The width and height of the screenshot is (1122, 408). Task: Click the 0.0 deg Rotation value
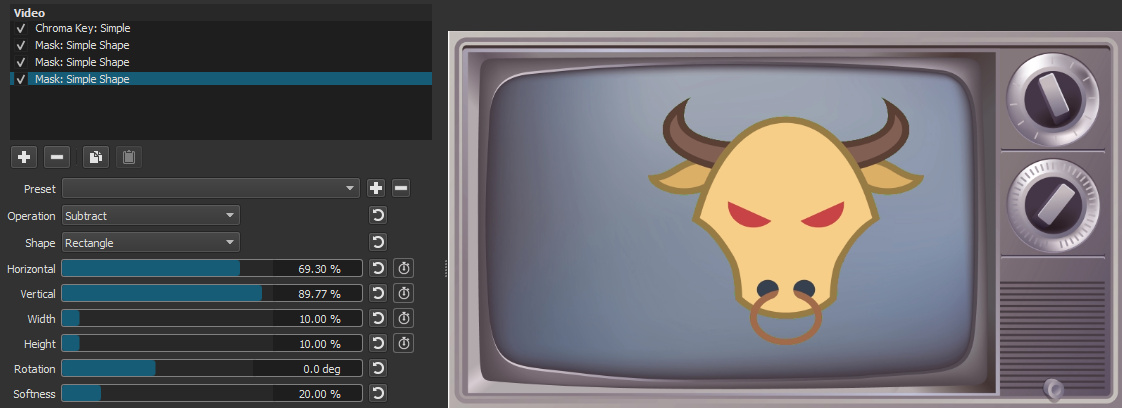click(321, 369)
